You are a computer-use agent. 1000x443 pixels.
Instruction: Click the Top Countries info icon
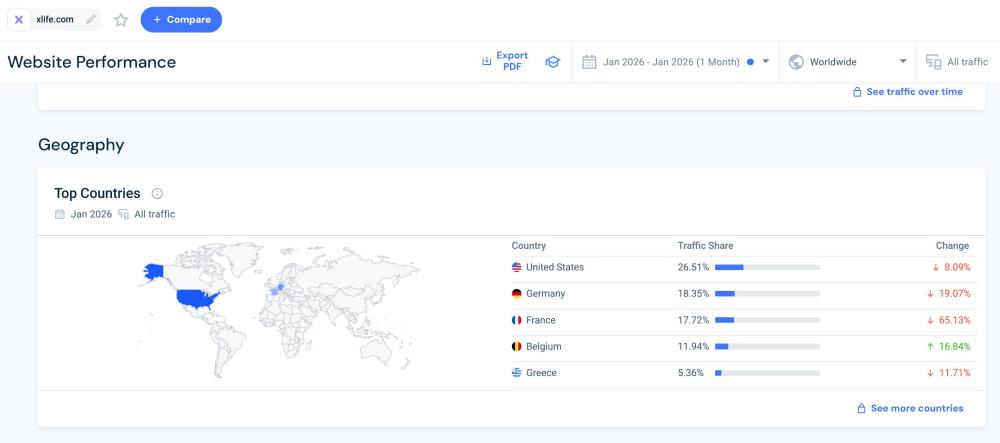point(157,194)
